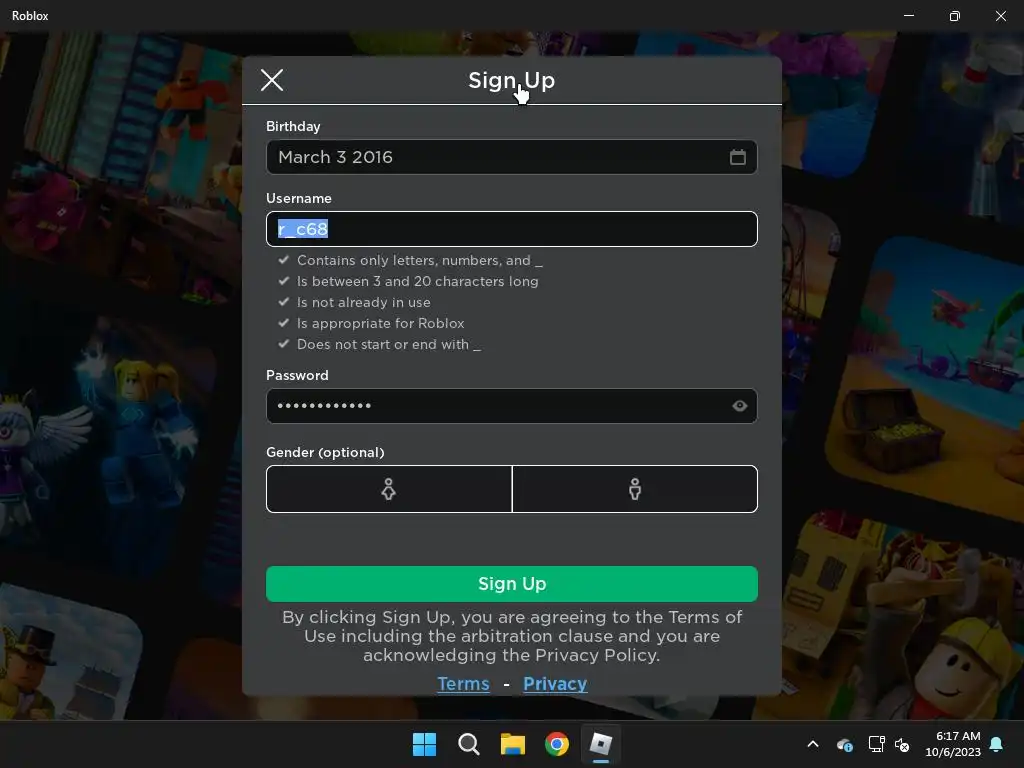Launch Google Chrome from taskbar

[556, 744]
